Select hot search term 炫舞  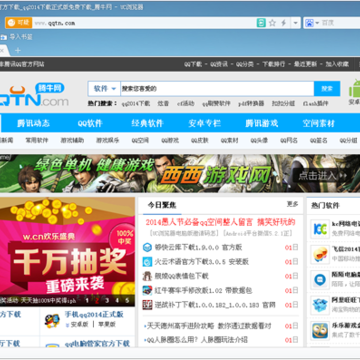pyautogui.click(x=163, y=104)
